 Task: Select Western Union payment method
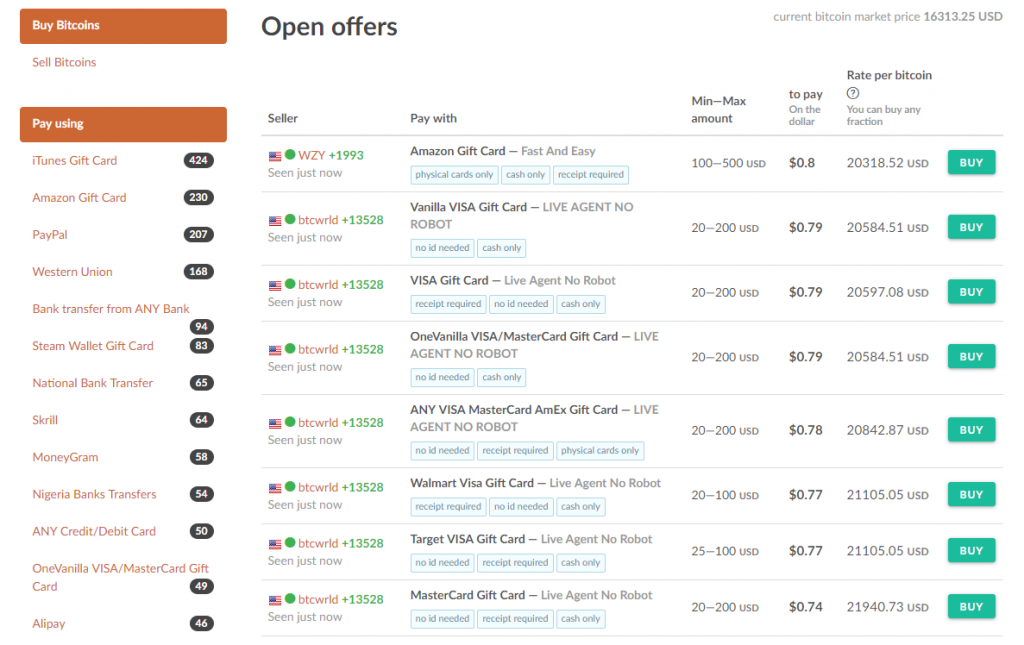coord(72,272)
